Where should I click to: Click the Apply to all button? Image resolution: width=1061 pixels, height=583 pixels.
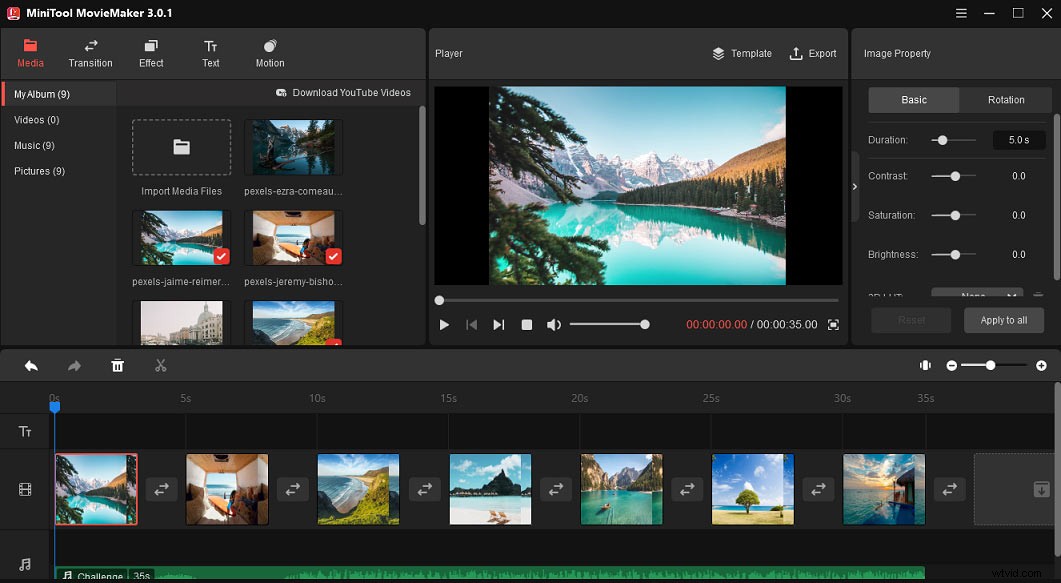[x=1003, y=320]
